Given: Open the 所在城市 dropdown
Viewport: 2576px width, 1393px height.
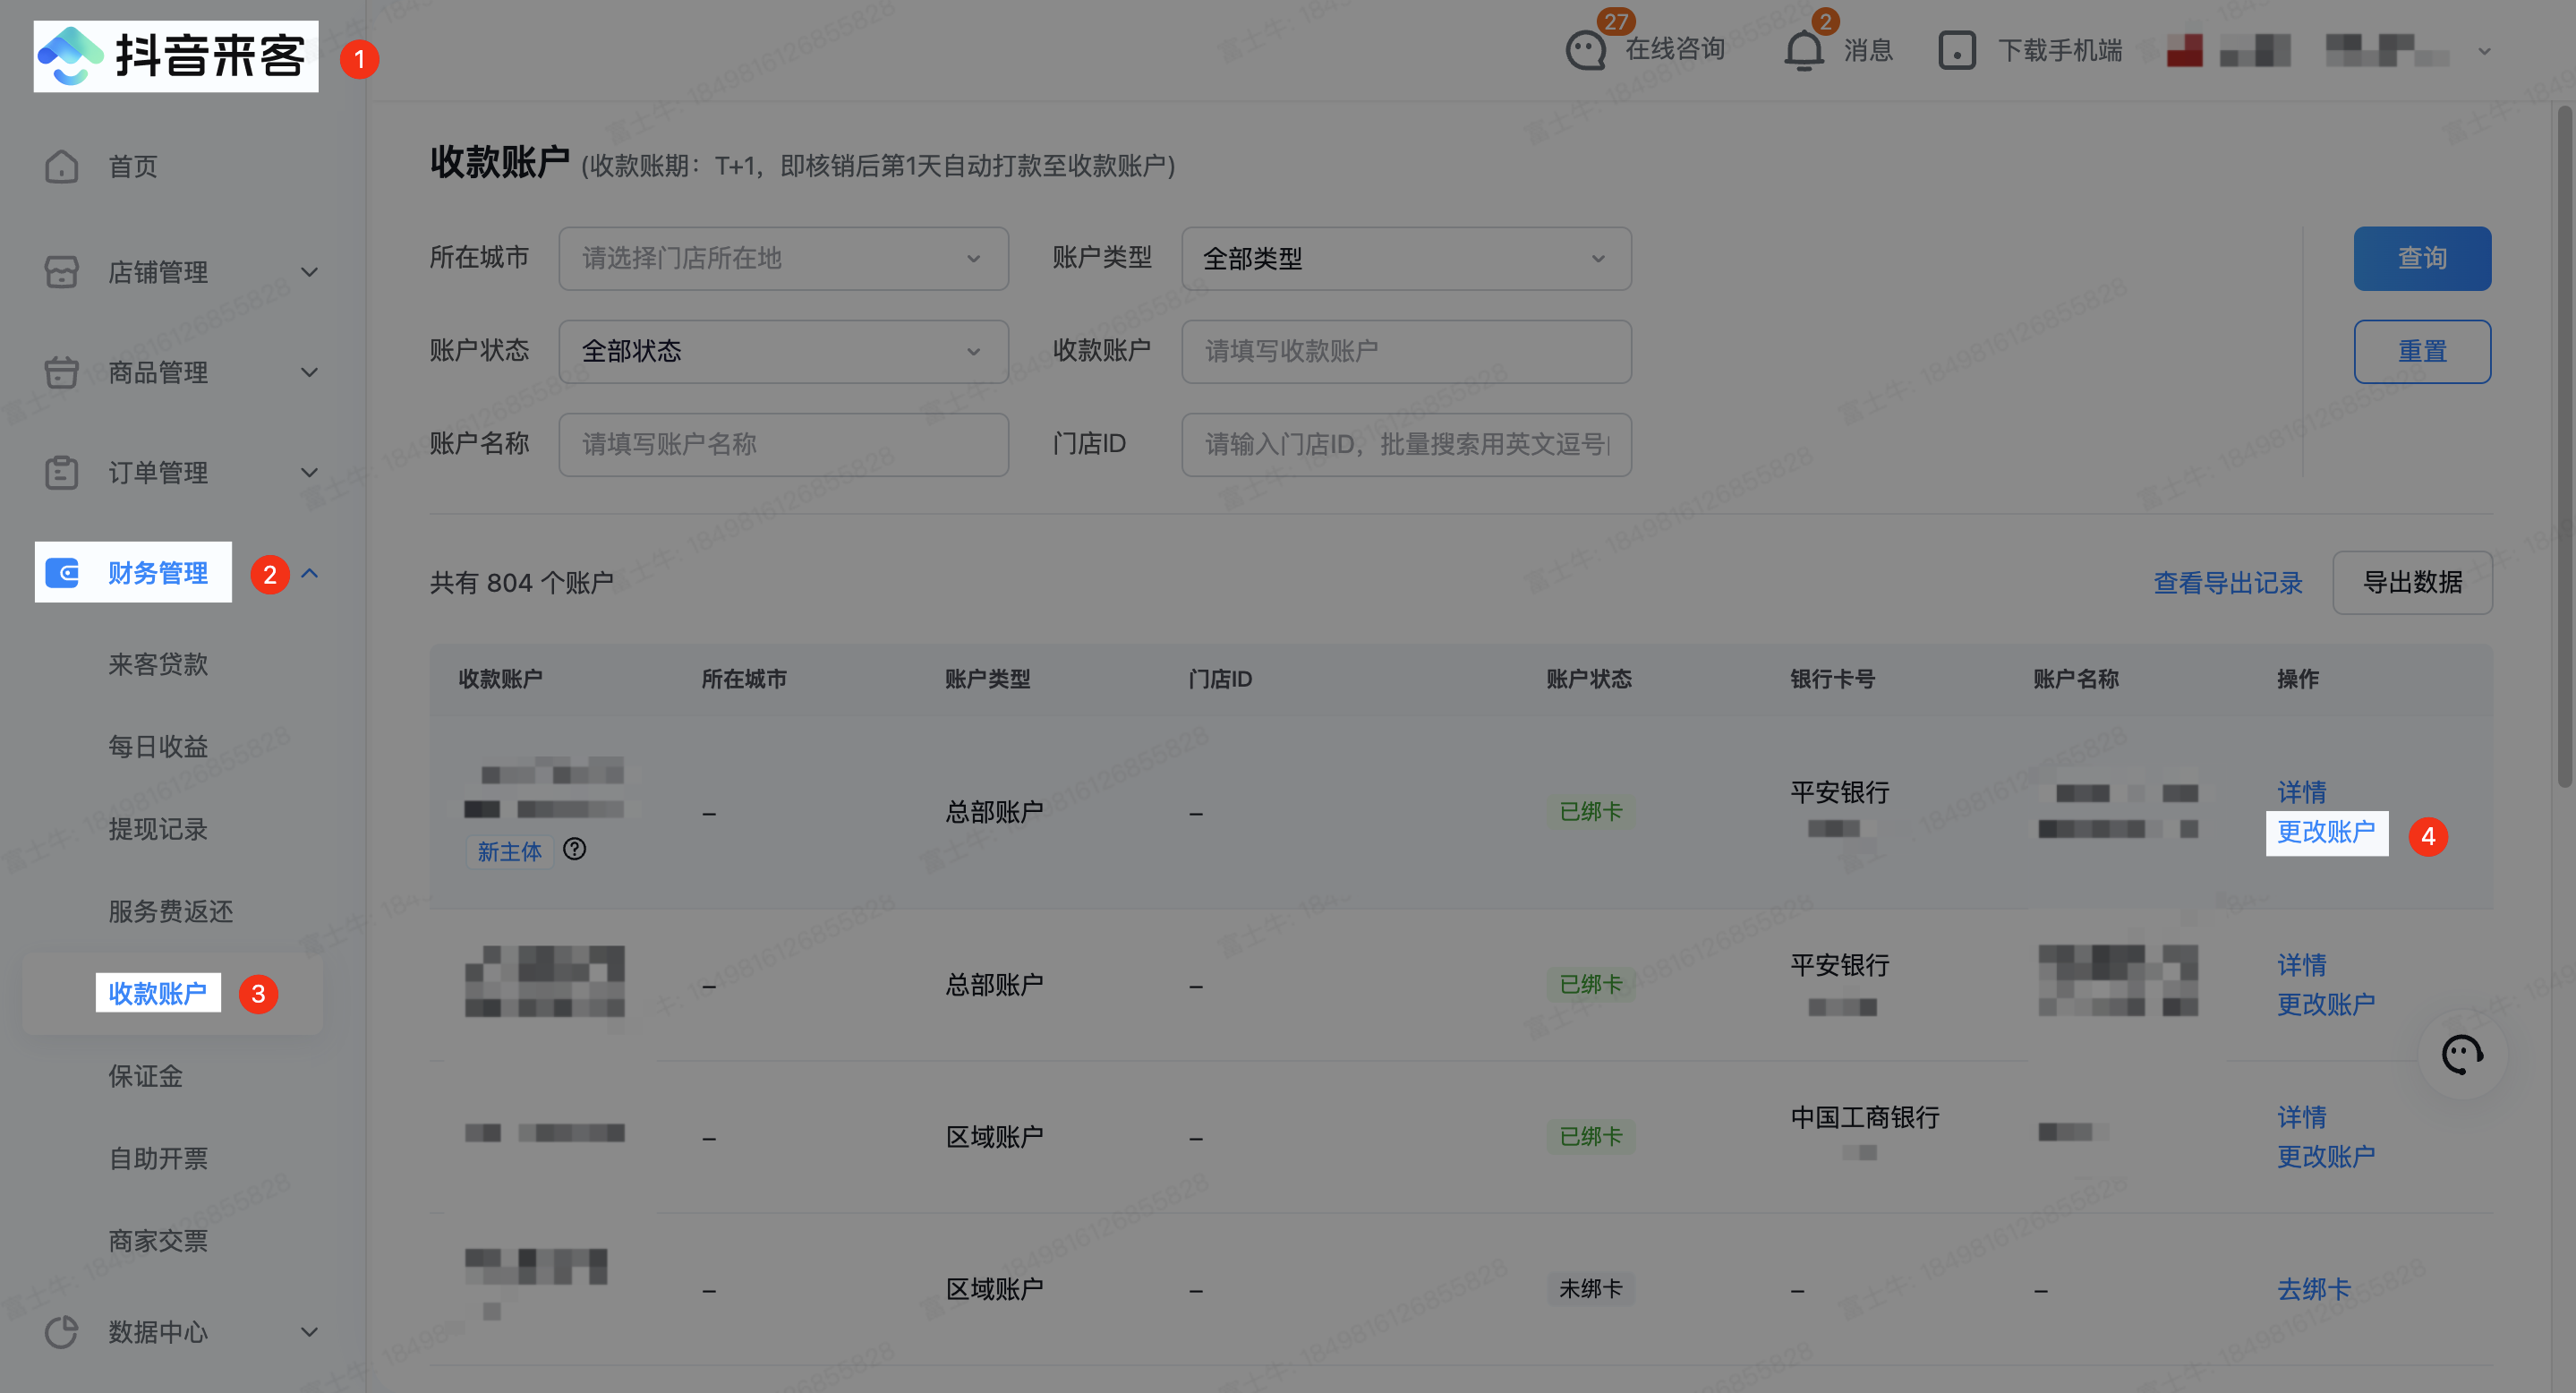Looking at the screenshot, I should point(783,258).
